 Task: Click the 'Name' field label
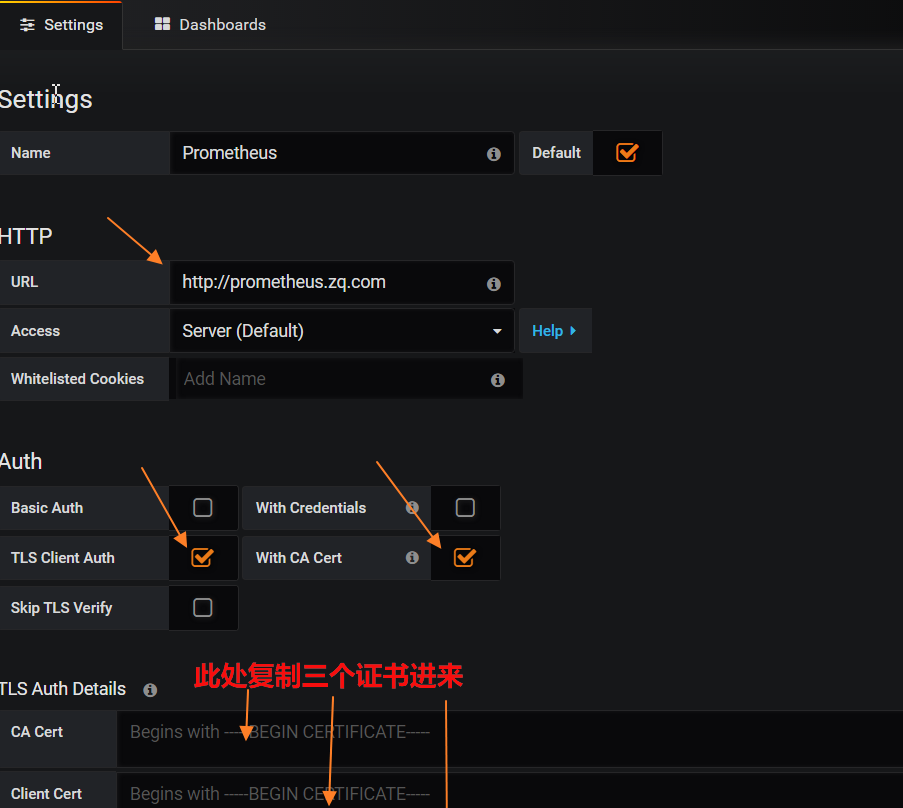(31, 153)
